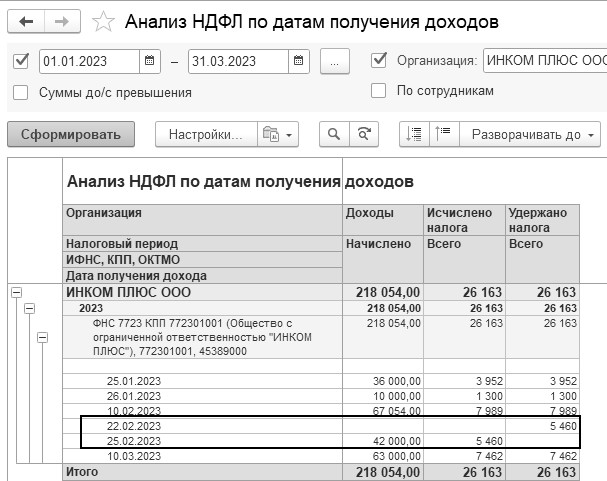Select the date 25.01.2023 row

(x=134, y=381)
